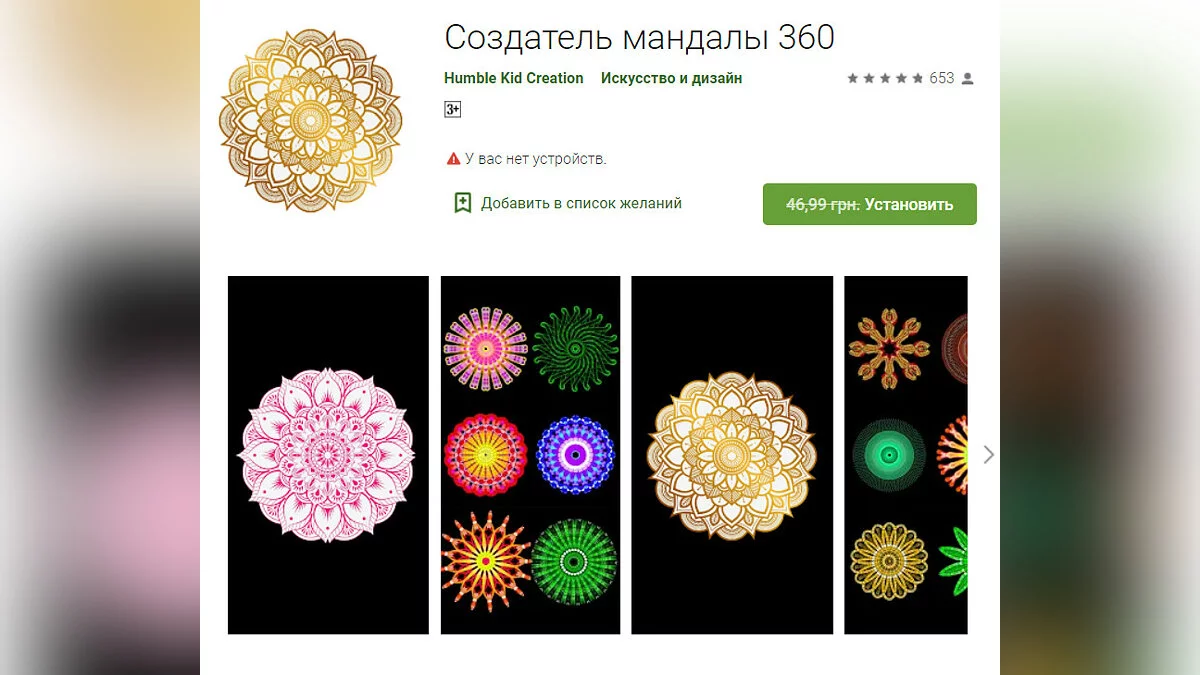
Task: Open Искусство и дизайн category
Action: (671, 78)
